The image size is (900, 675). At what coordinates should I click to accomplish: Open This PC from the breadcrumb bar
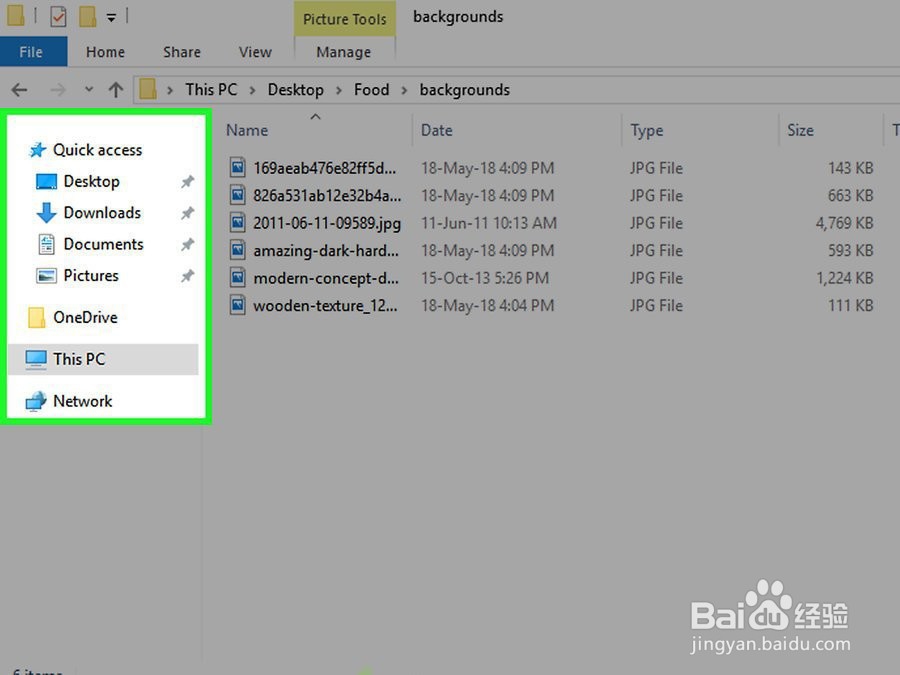point(211,89)
